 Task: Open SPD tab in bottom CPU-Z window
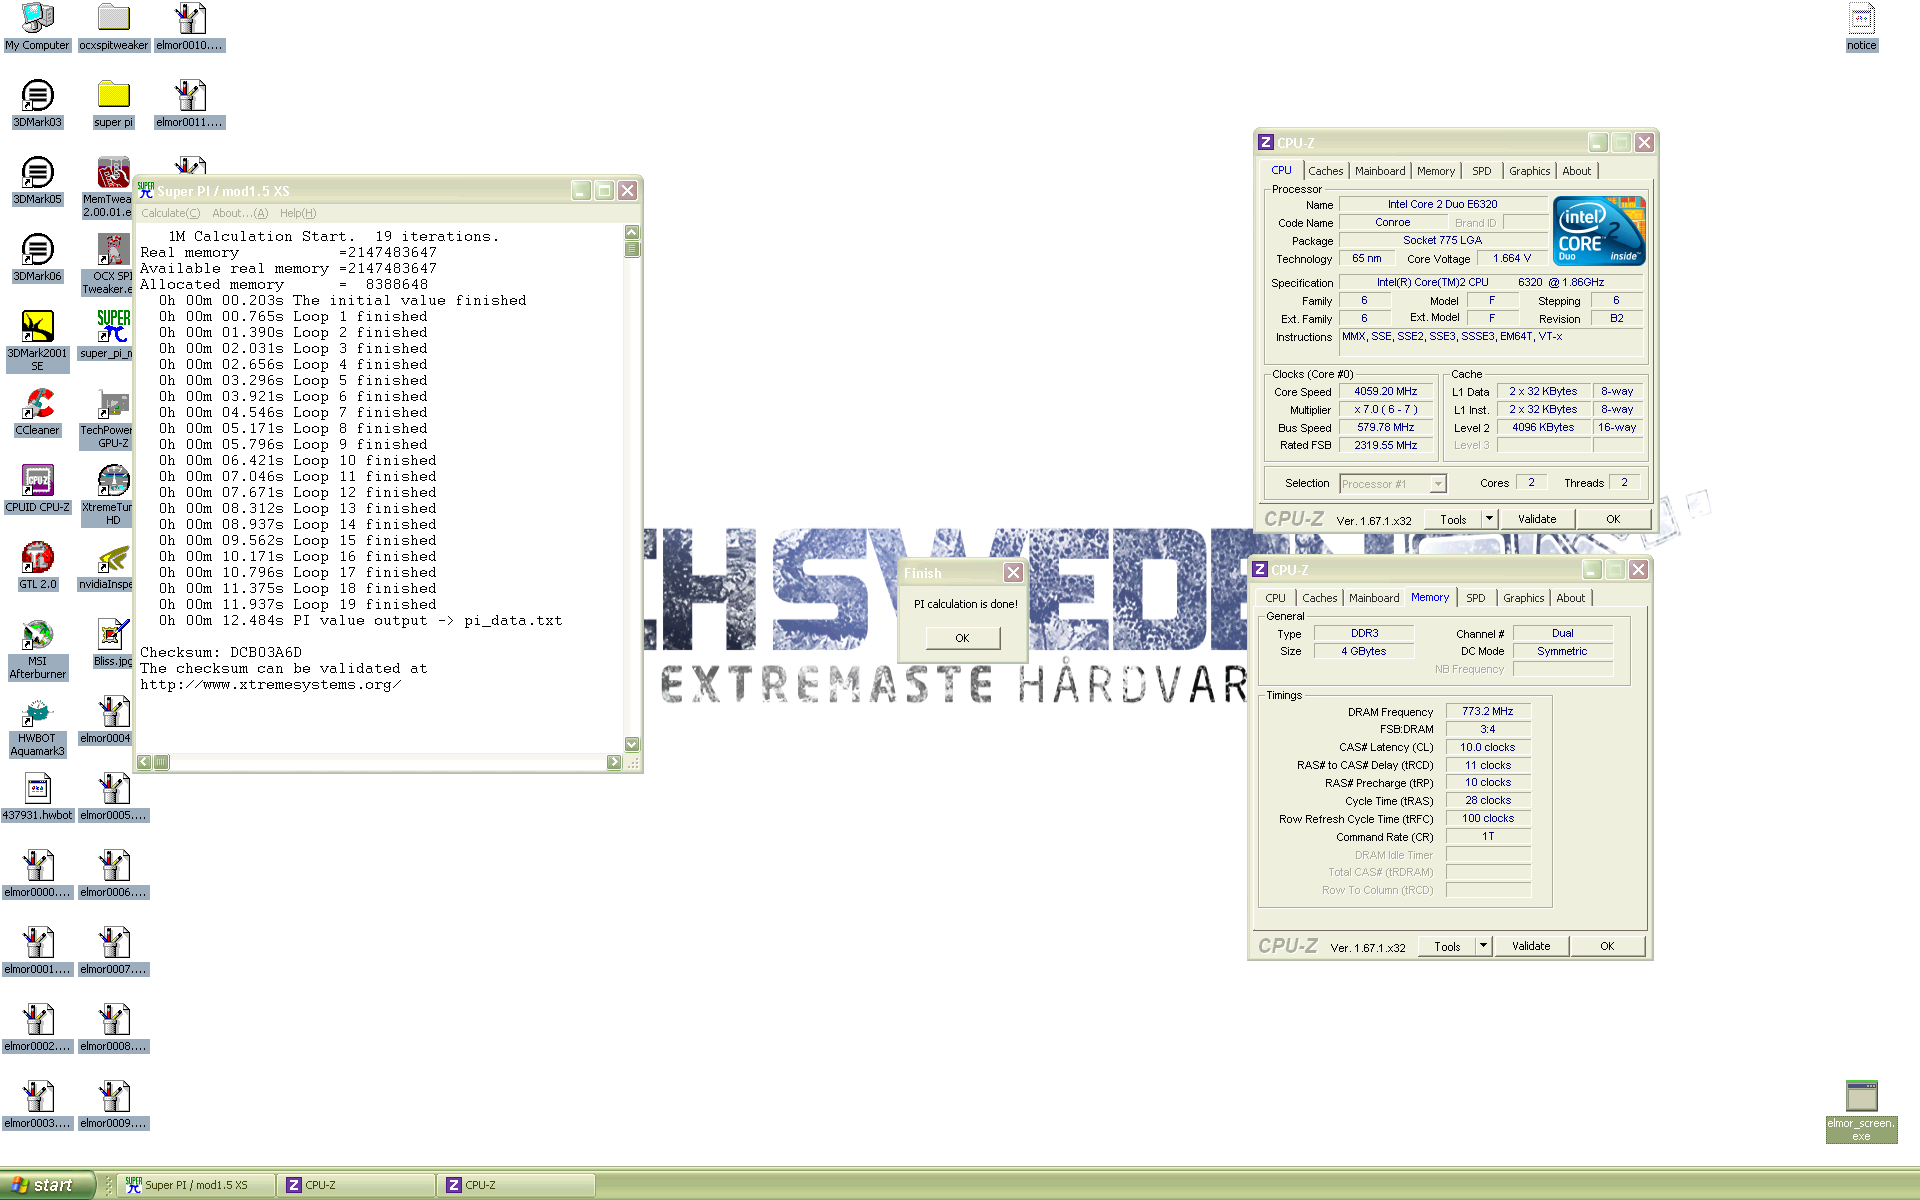pos(1475,598)
